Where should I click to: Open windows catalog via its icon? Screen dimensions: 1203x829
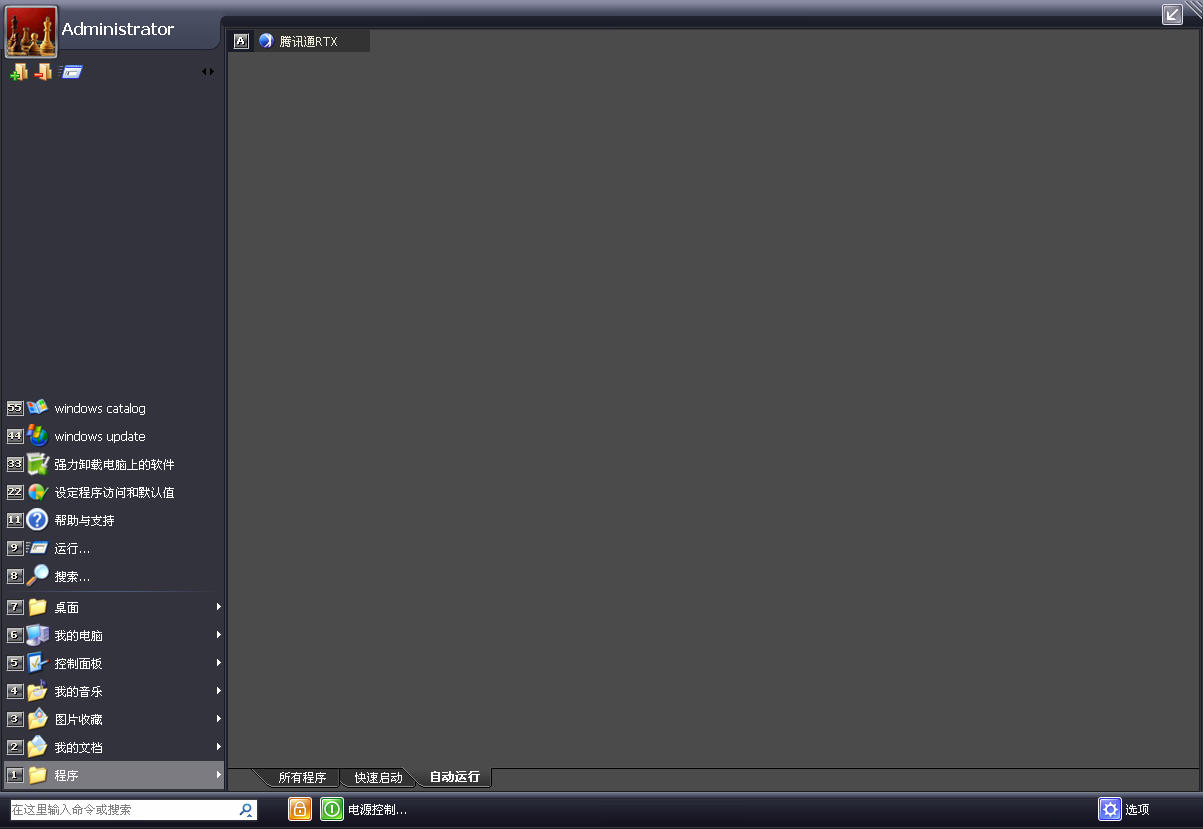[x=37, y=408]
